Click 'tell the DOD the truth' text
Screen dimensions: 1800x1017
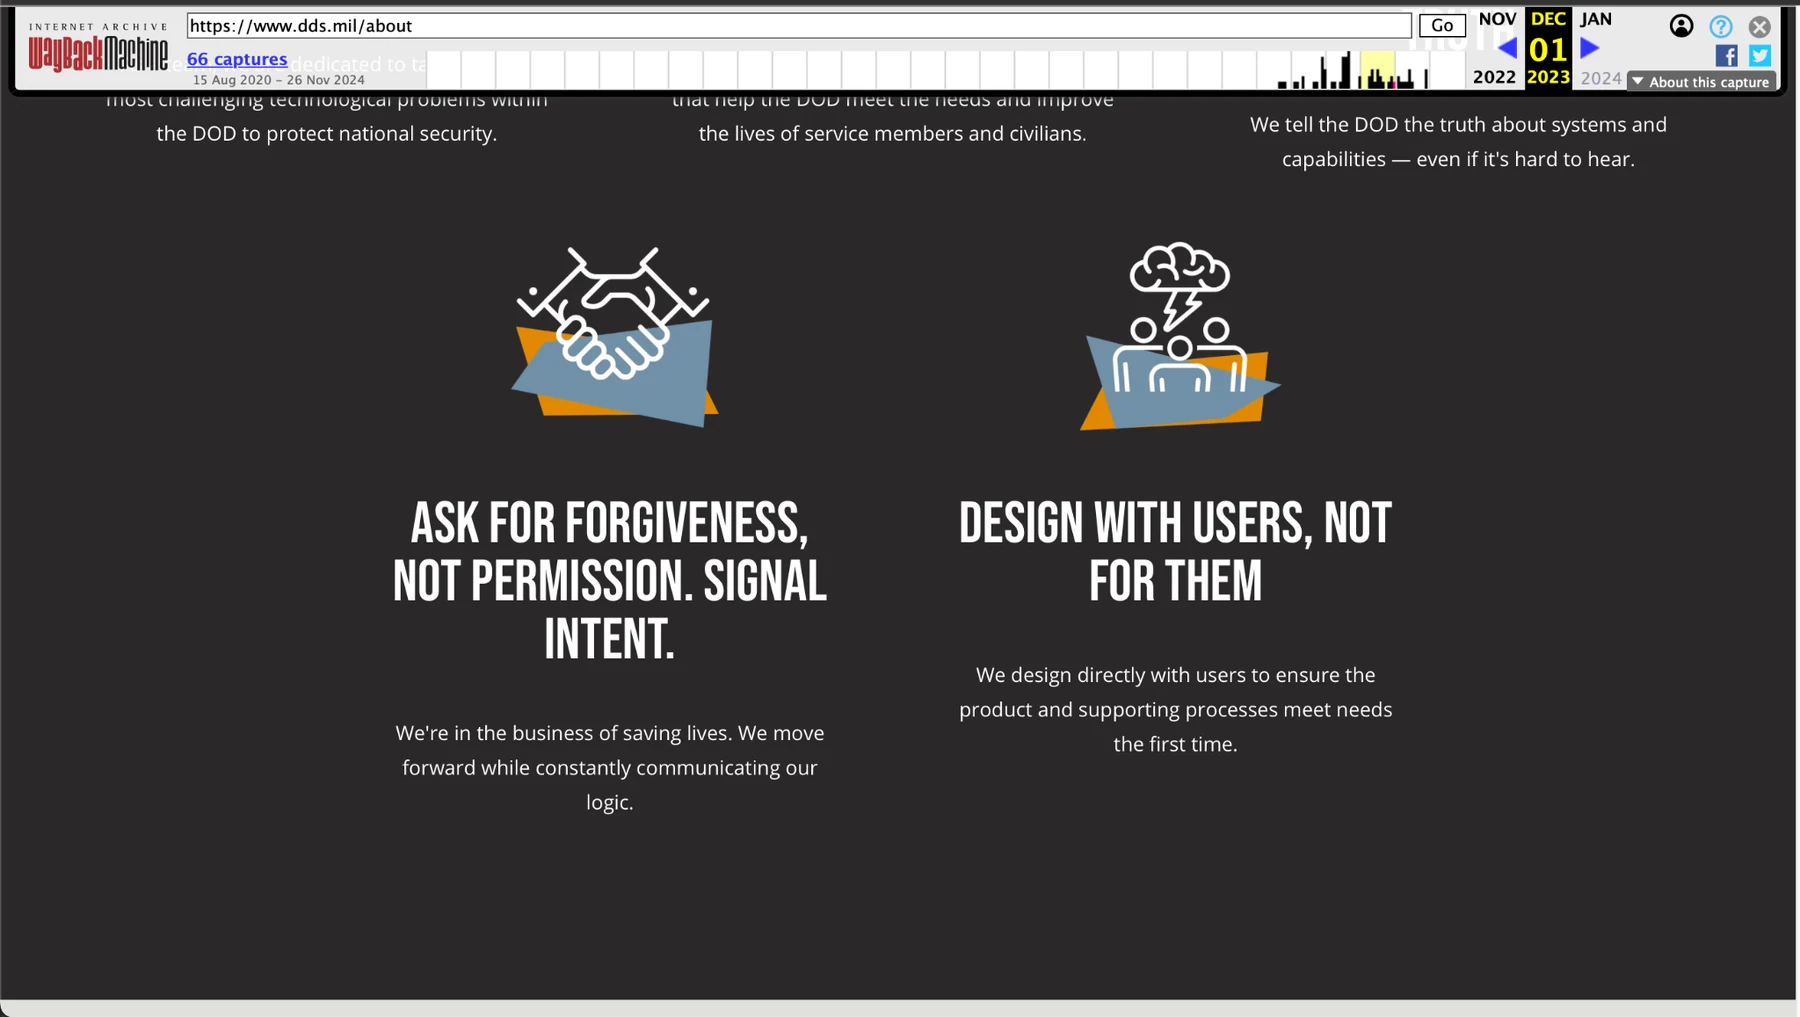(x=1458, y=142)
